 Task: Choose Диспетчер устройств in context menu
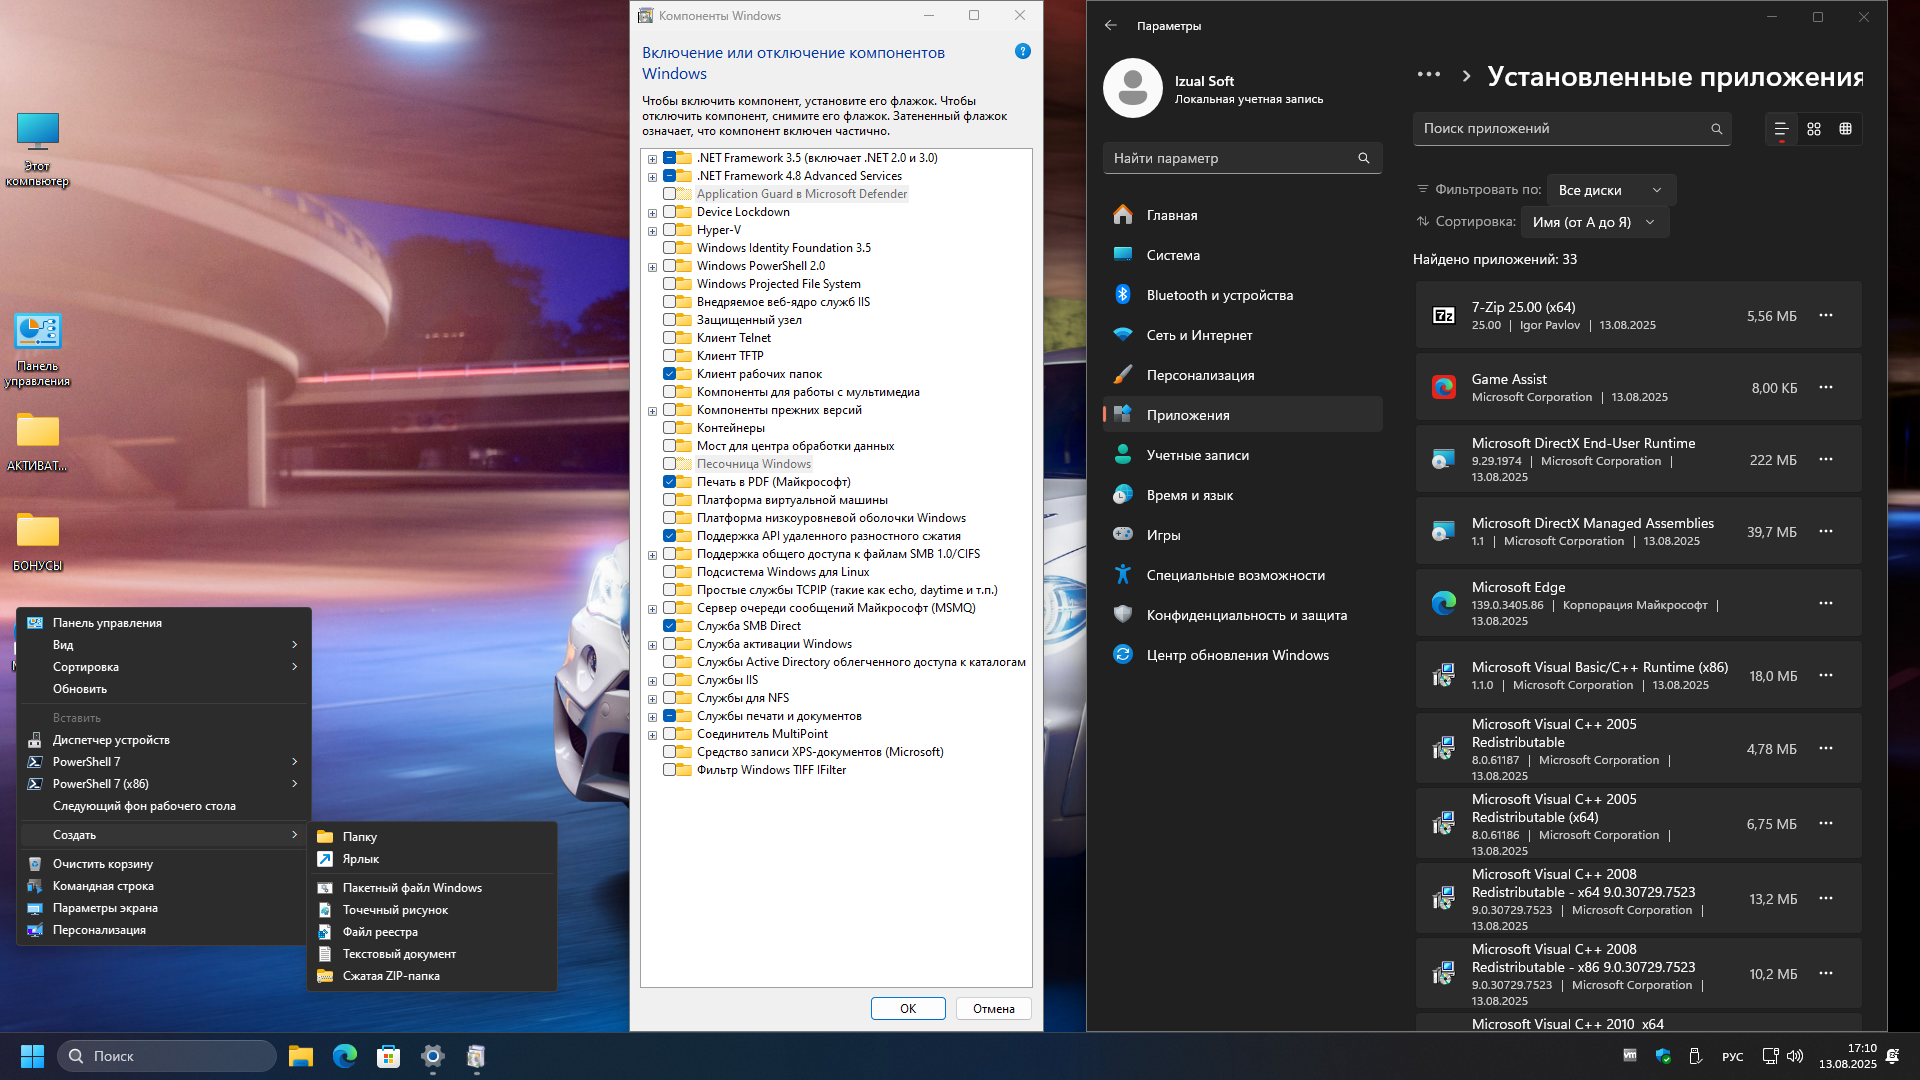click(164, 740)
